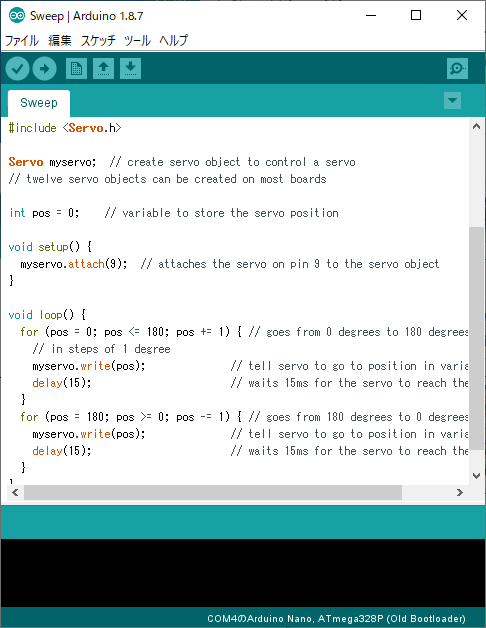Click the Arduino logo in title bar
Image resolution: width=486 pixels, height=628 pixels.
pyautogui.click(x=17, y=16)
